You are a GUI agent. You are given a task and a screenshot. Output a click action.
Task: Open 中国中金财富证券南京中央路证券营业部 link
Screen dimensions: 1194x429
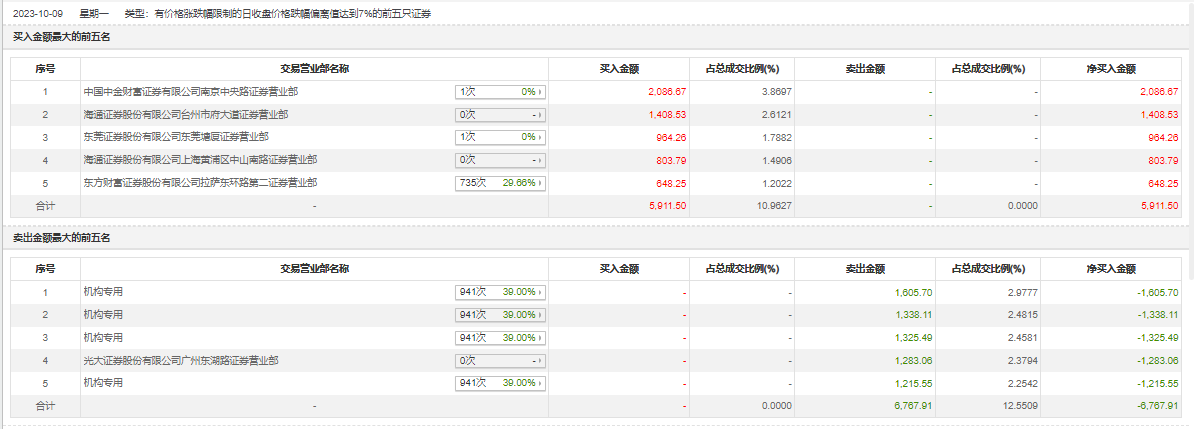pos(190,91)
